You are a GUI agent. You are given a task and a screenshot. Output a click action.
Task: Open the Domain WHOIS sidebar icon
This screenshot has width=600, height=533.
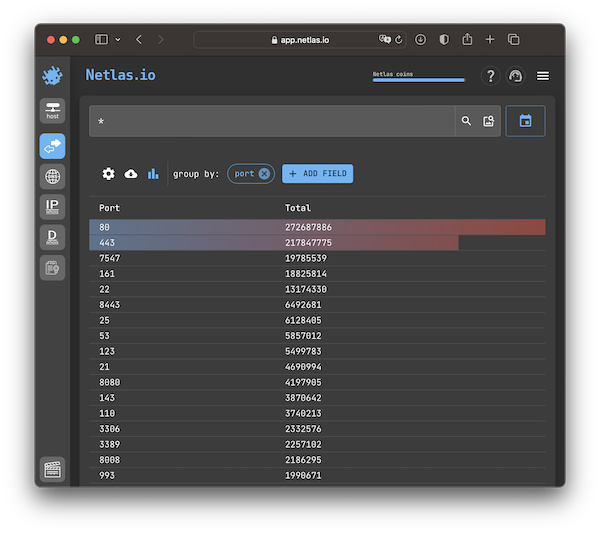[52, 237]
